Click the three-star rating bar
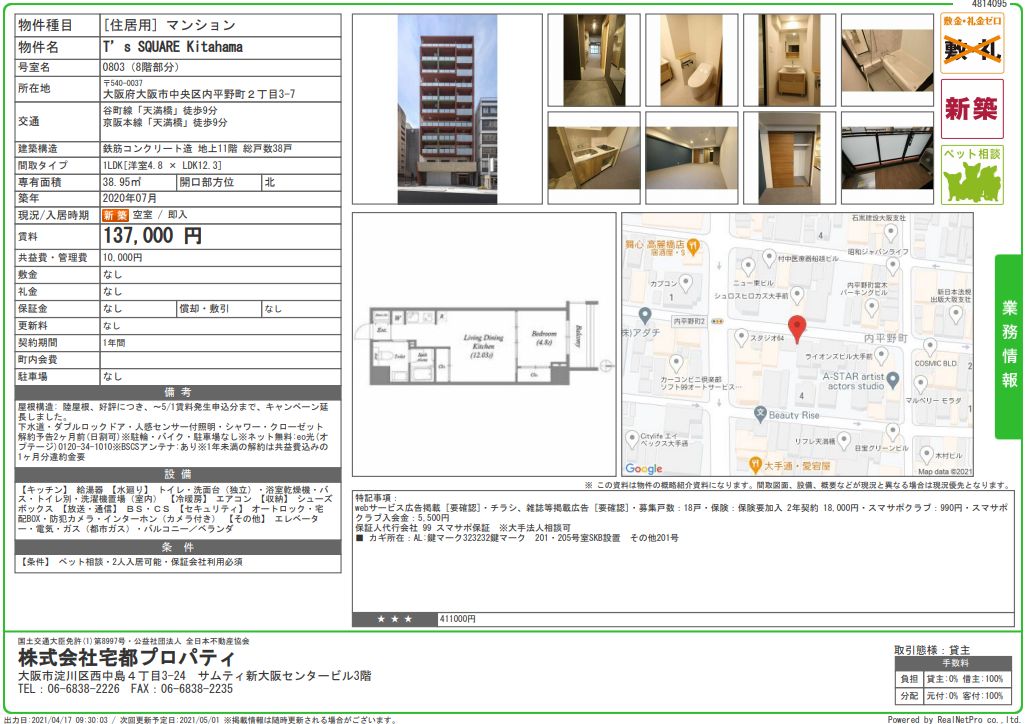This screenshot has width=1026, height=724. tap(395, 619)
